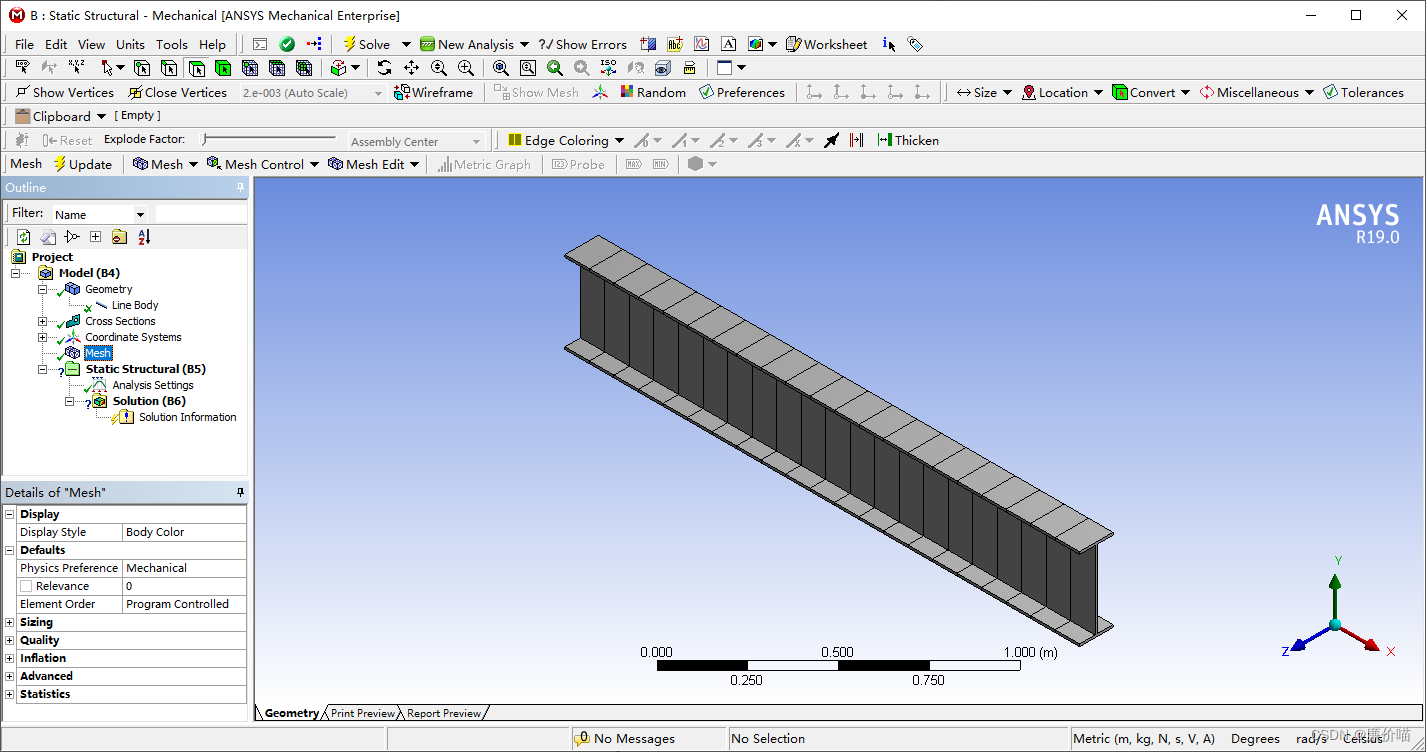Open the File menu
The height and width of the screenshot is (752, 1426).
(x=24, y=44)
